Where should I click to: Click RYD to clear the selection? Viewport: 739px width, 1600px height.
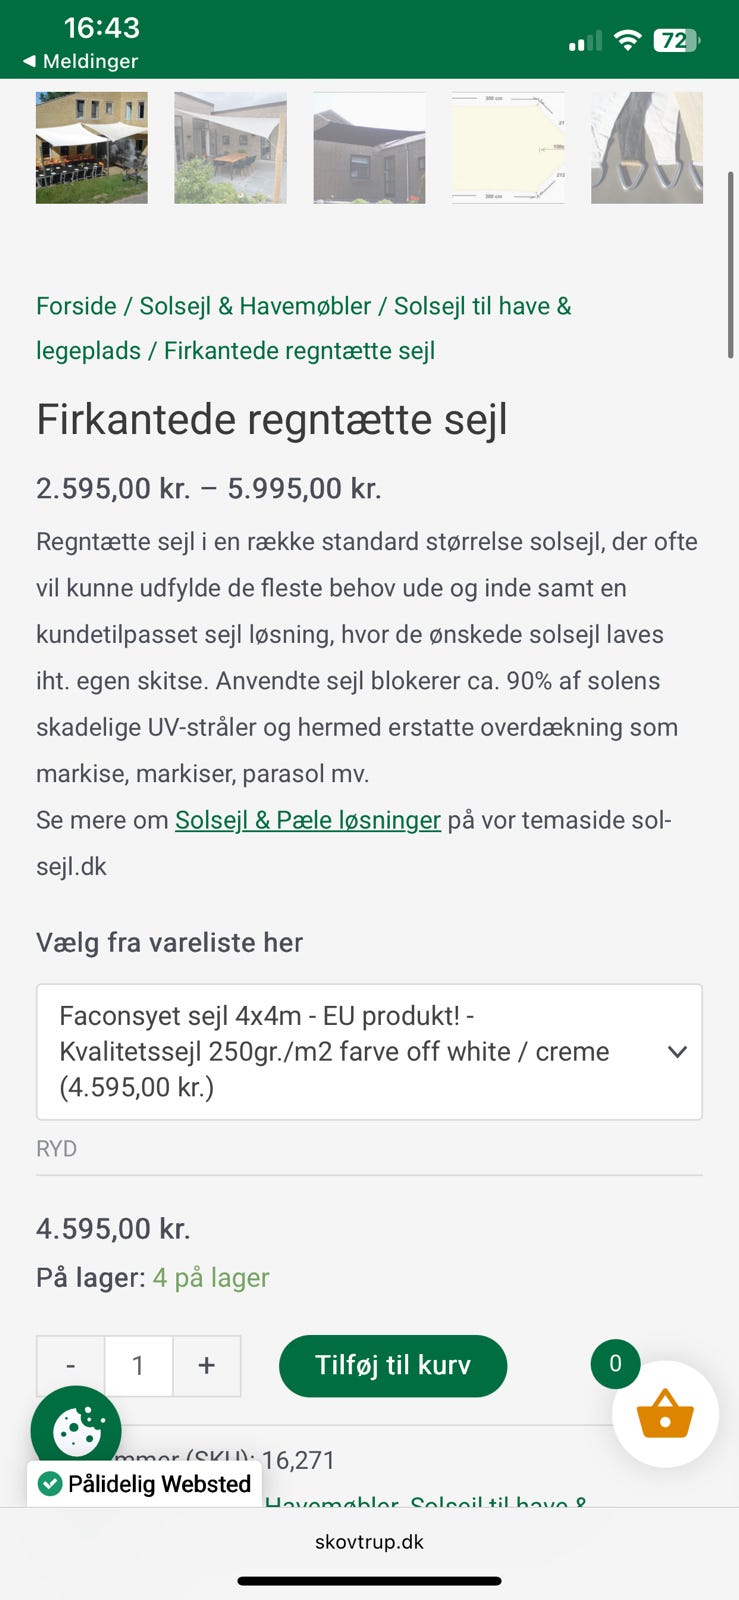pyautogui.click(x=56, y=1148)
